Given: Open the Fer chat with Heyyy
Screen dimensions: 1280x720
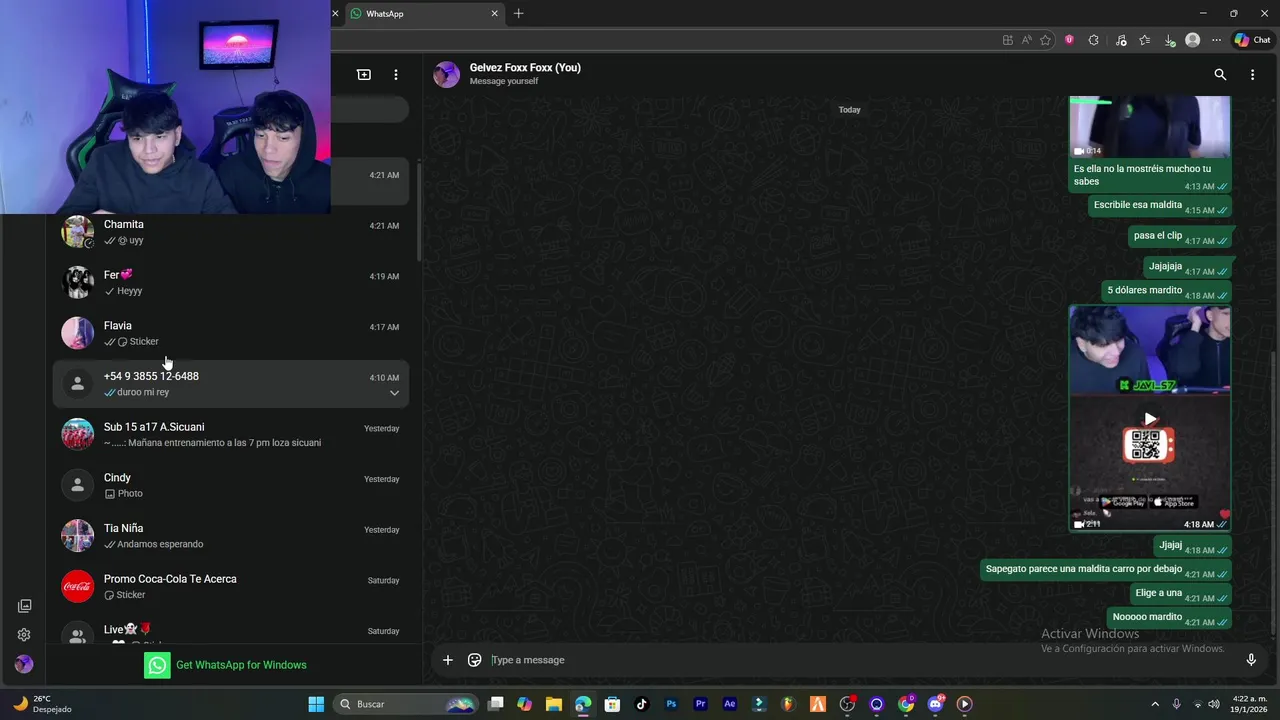Looking at the screenshot, I should tap(230, 283).
